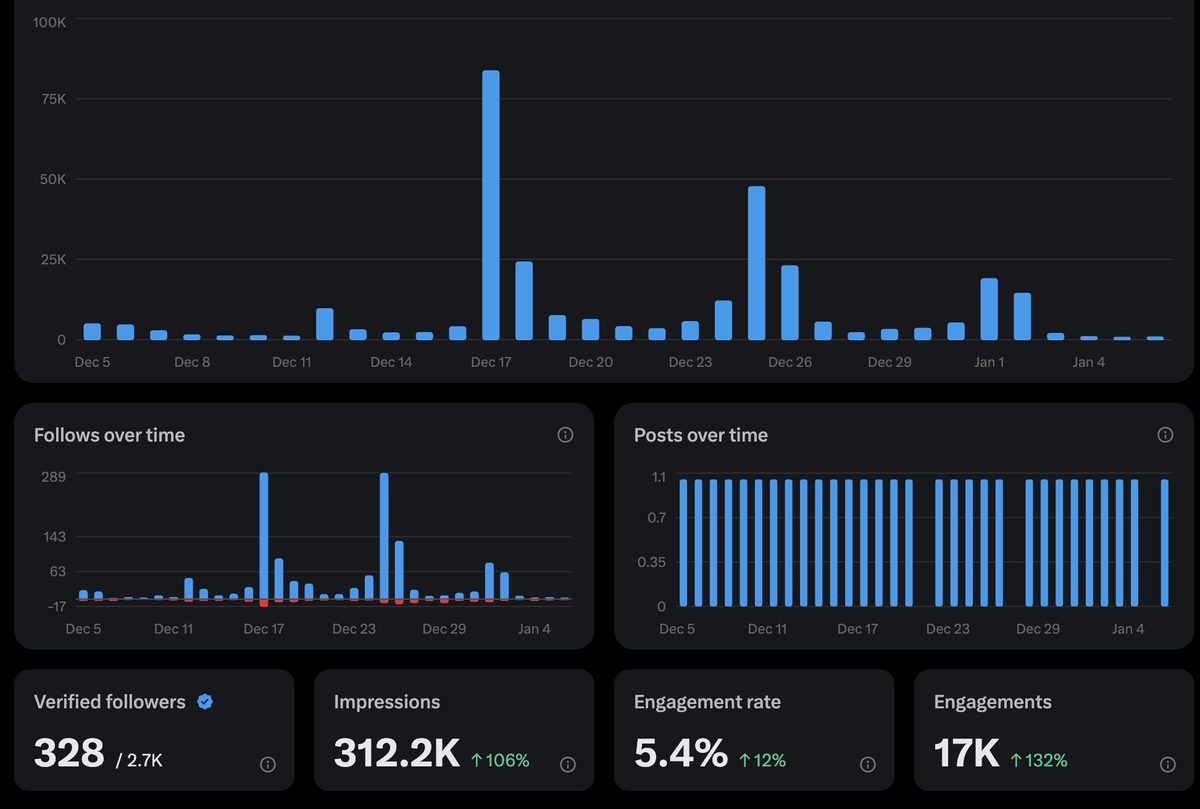Click the '328' verified followers value
This screenshot has width=1200, height=809.
[x=69, y=753]
